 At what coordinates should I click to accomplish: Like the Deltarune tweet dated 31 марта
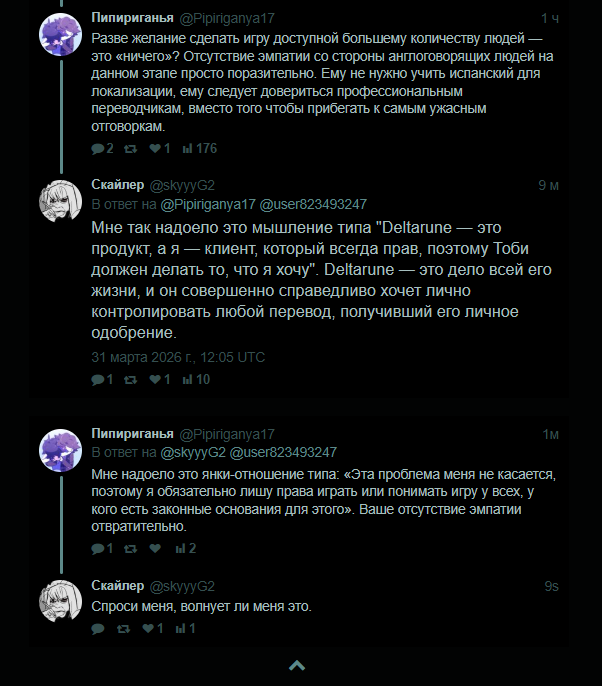click(155, 379)
